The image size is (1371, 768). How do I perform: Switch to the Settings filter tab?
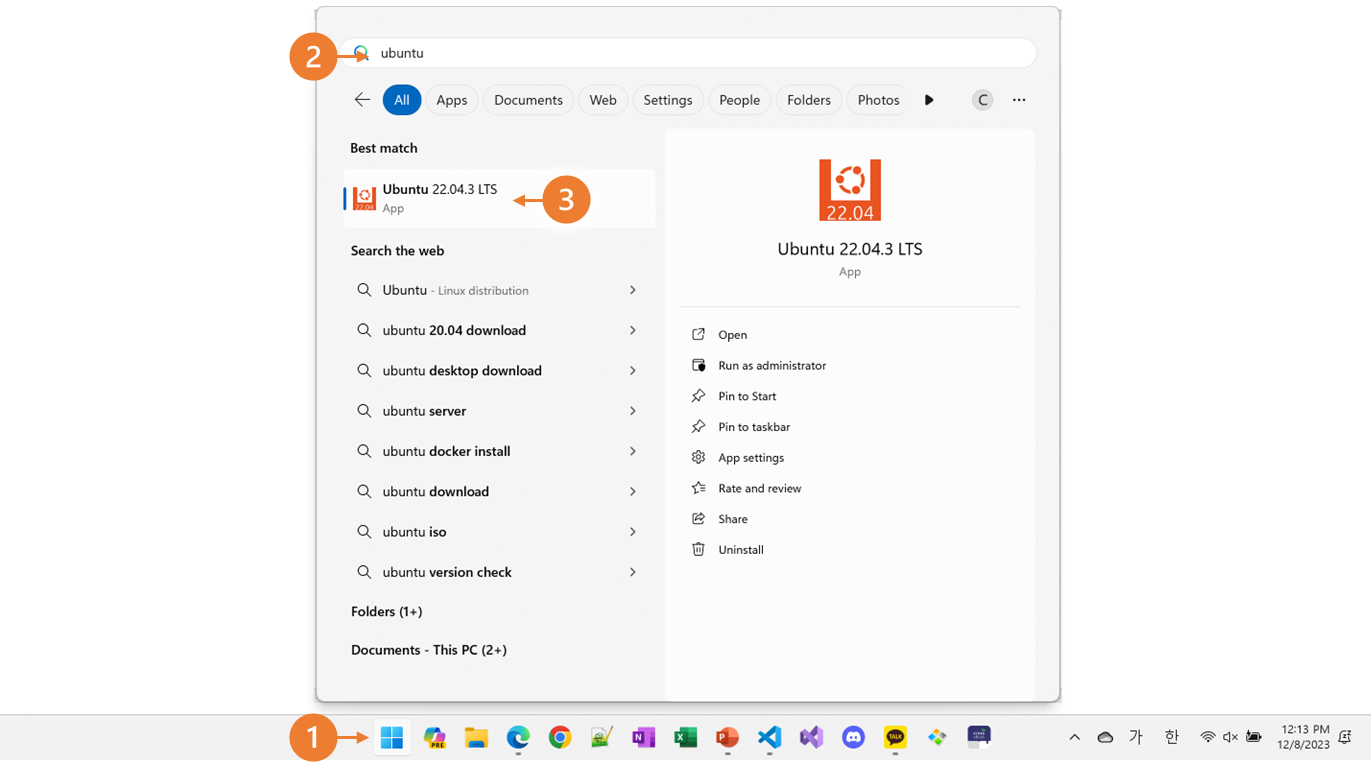[x=668, y=100]
